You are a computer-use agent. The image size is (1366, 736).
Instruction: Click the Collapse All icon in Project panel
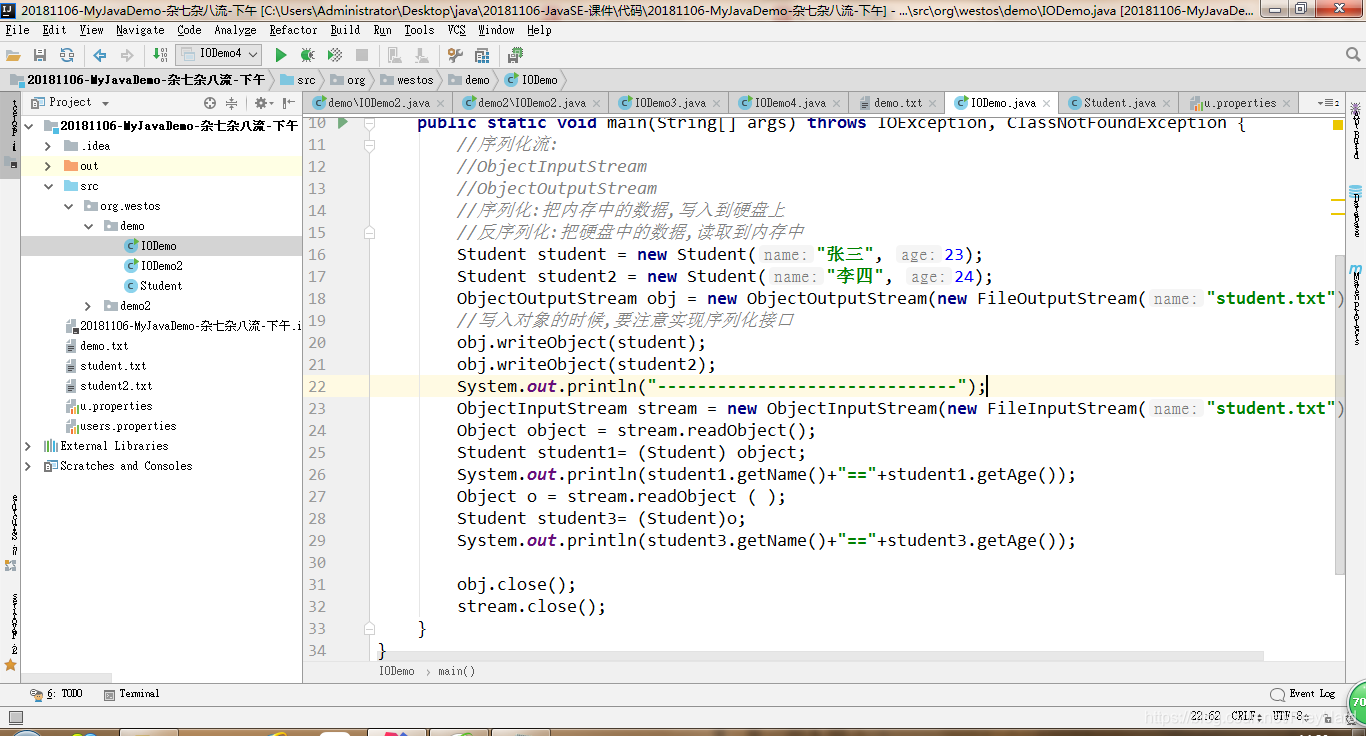click(232, 103)
